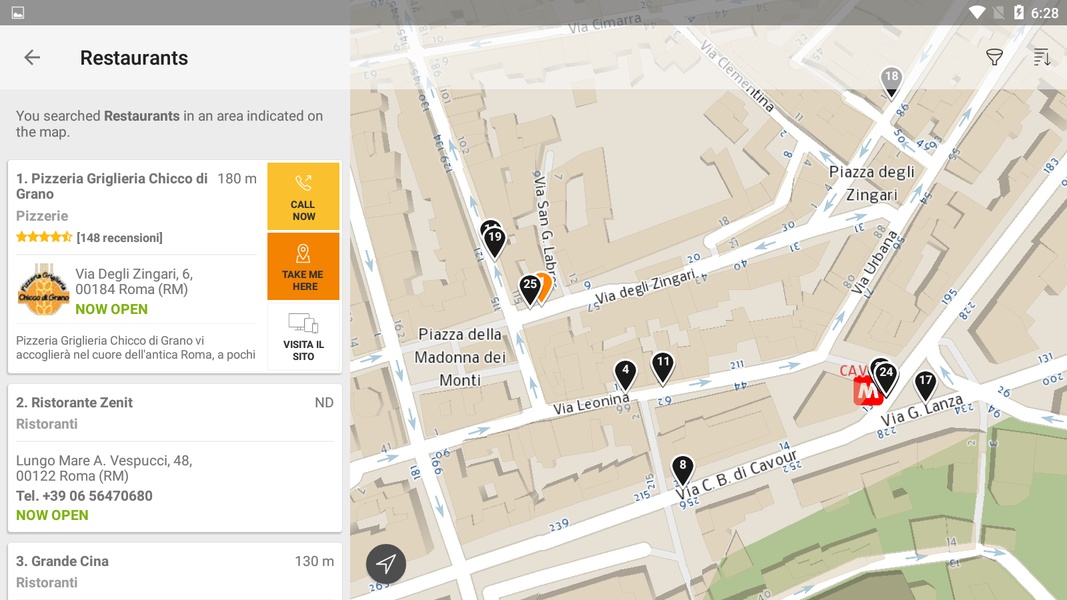Open the Grande Cina listing
The height and width of the screenshot is (600, 1067).
[175, 571]
